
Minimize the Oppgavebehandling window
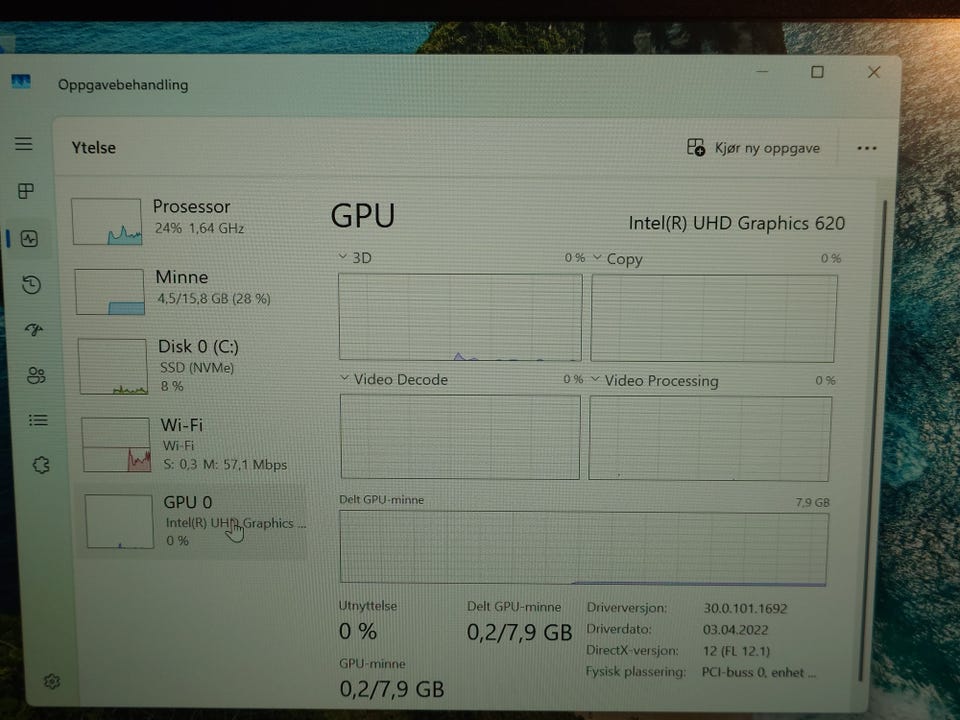(762, 72)
